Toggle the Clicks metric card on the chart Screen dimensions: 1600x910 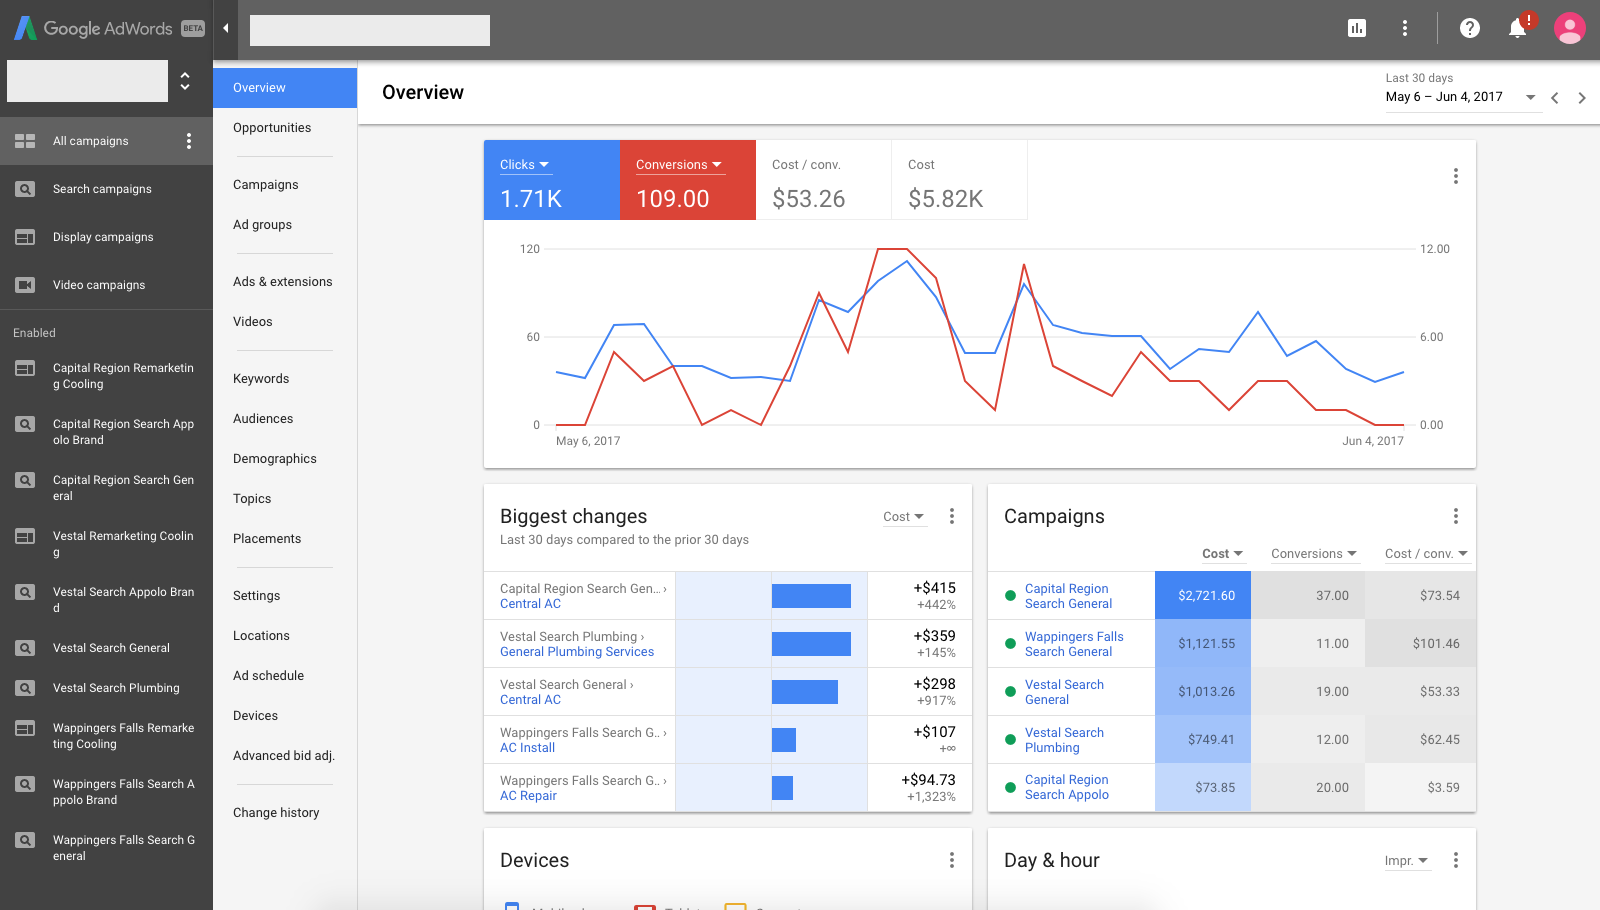coord(551,180)
